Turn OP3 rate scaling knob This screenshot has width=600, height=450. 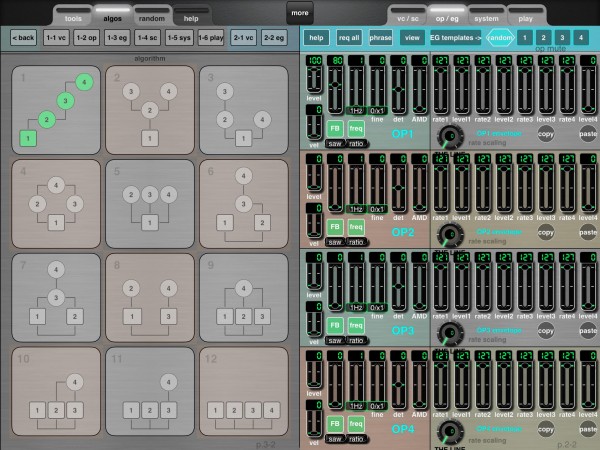(450, 334)
